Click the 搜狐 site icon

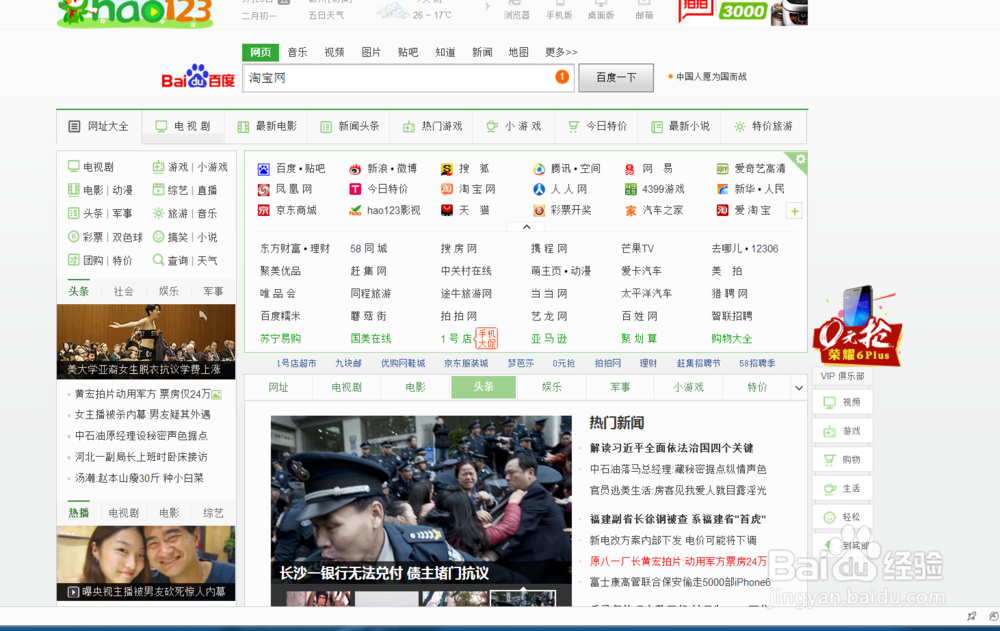coord(447,169)
